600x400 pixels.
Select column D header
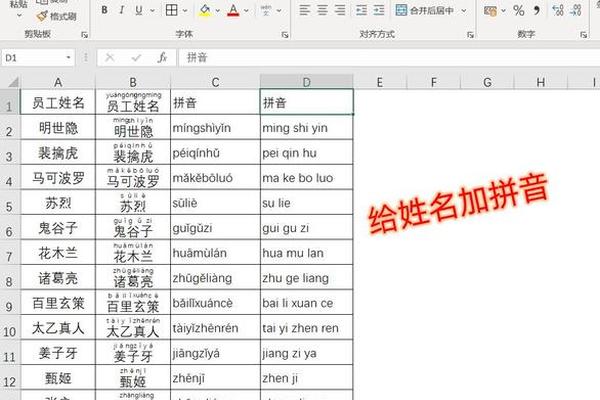(307, 82)
